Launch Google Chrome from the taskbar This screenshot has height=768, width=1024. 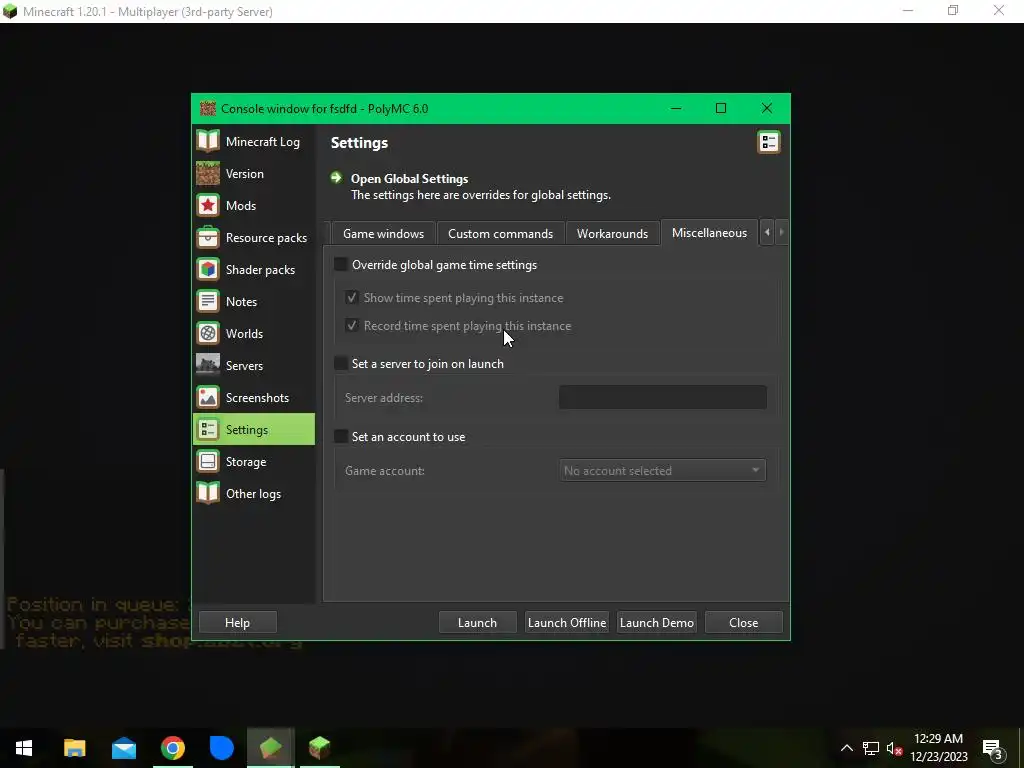click(172, 748)
